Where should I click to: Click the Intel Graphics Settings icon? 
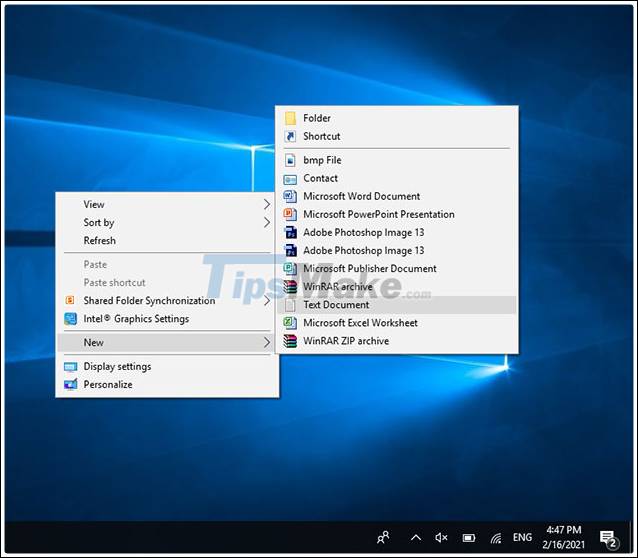70,319
